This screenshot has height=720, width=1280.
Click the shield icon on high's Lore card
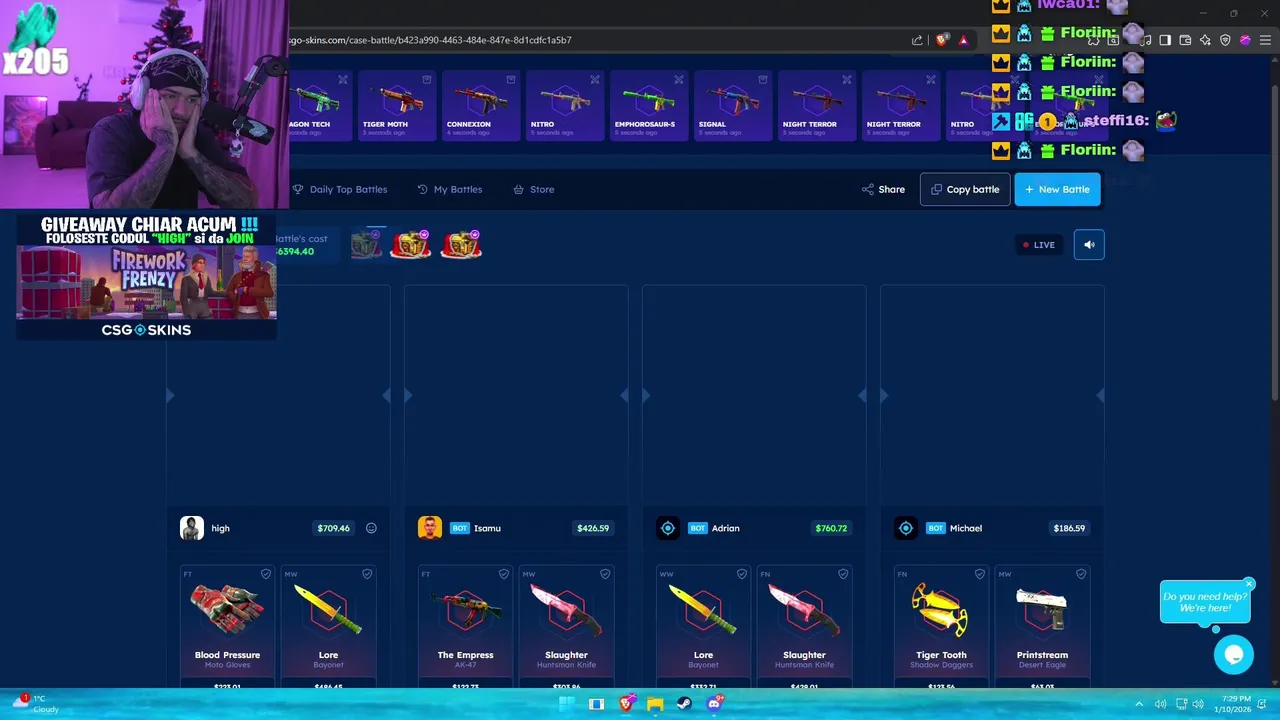(367, 574)
